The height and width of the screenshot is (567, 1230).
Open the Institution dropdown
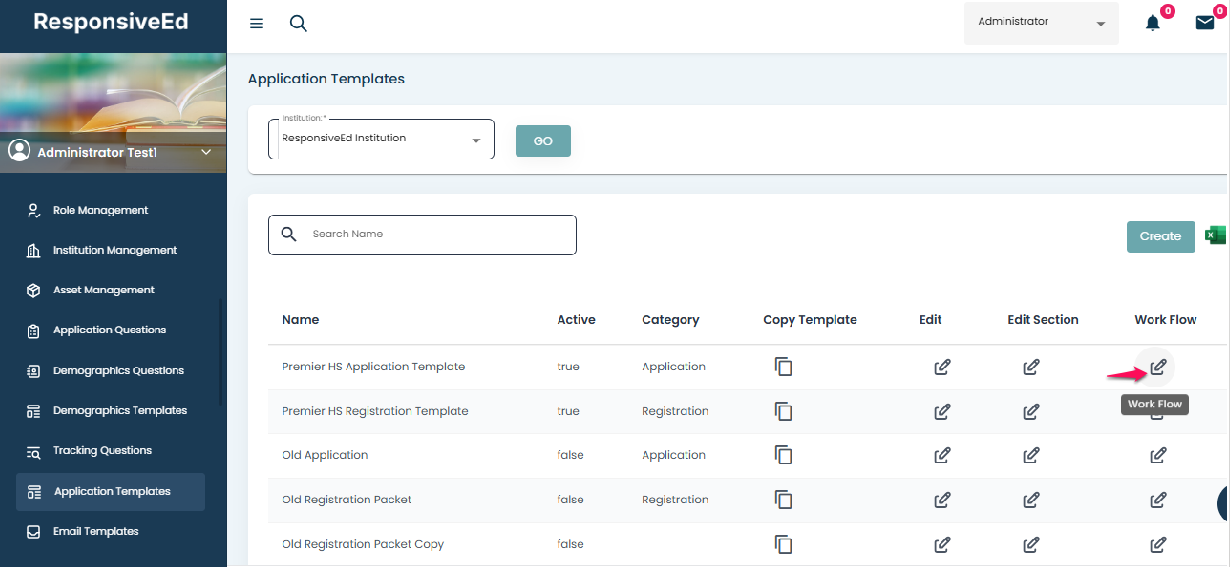(x=381, y=139)
